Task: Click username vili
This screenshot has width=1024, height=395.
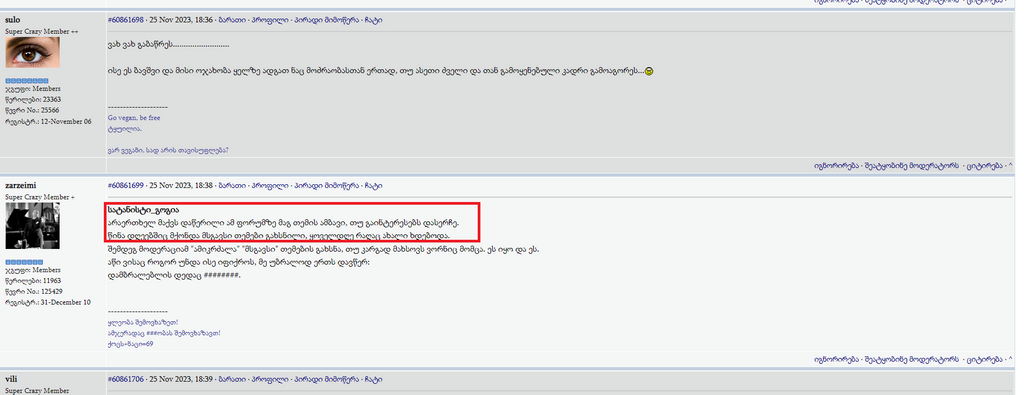Action: click(x=11, y=379)
